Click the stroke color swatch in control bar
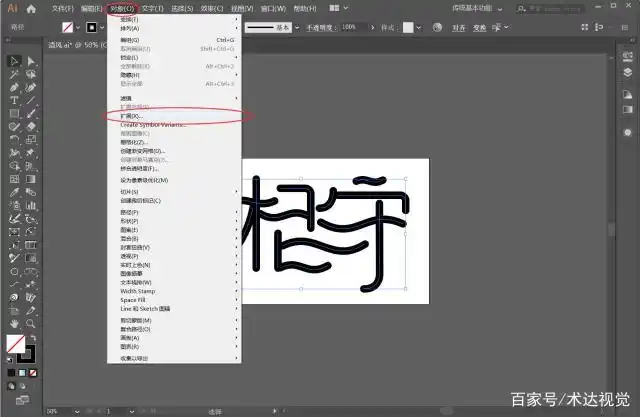The width and height of the screenshot is (640, 417). [91, 27]
